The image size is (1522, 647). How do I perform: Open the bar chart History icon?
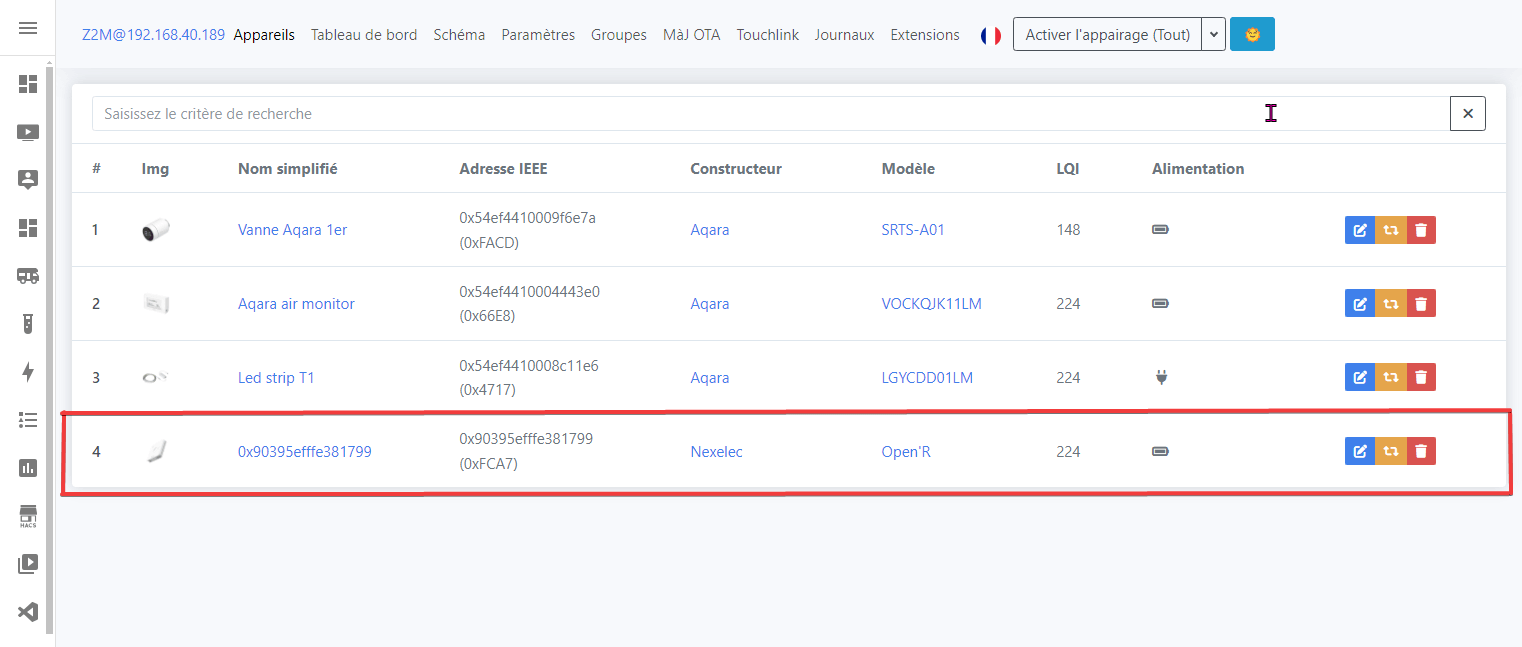28,467
